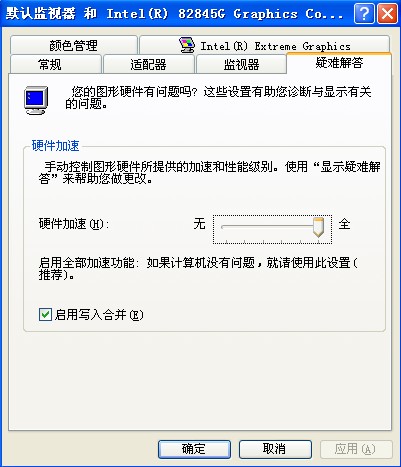
Task: Click the title bar help question mark
Action: click(364, 14)
